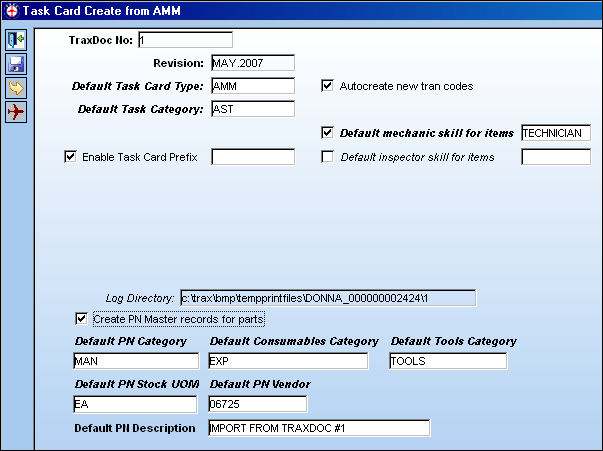Click the exit door icon in sidebar
The width and height of the screenshot is (603, 451).
click(x=16, y=40)
